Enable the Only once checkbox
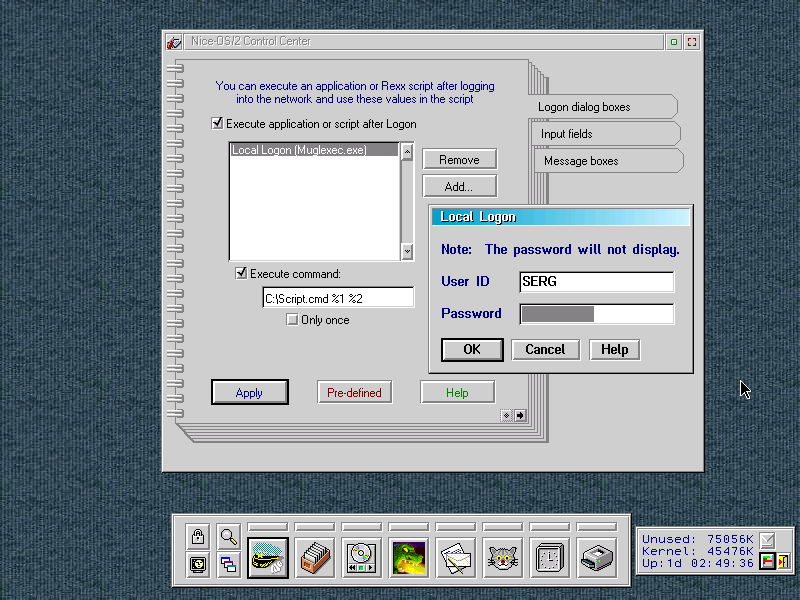Image resolution: width=800 pixels, height=600 pixels. [x=292, y=320]
